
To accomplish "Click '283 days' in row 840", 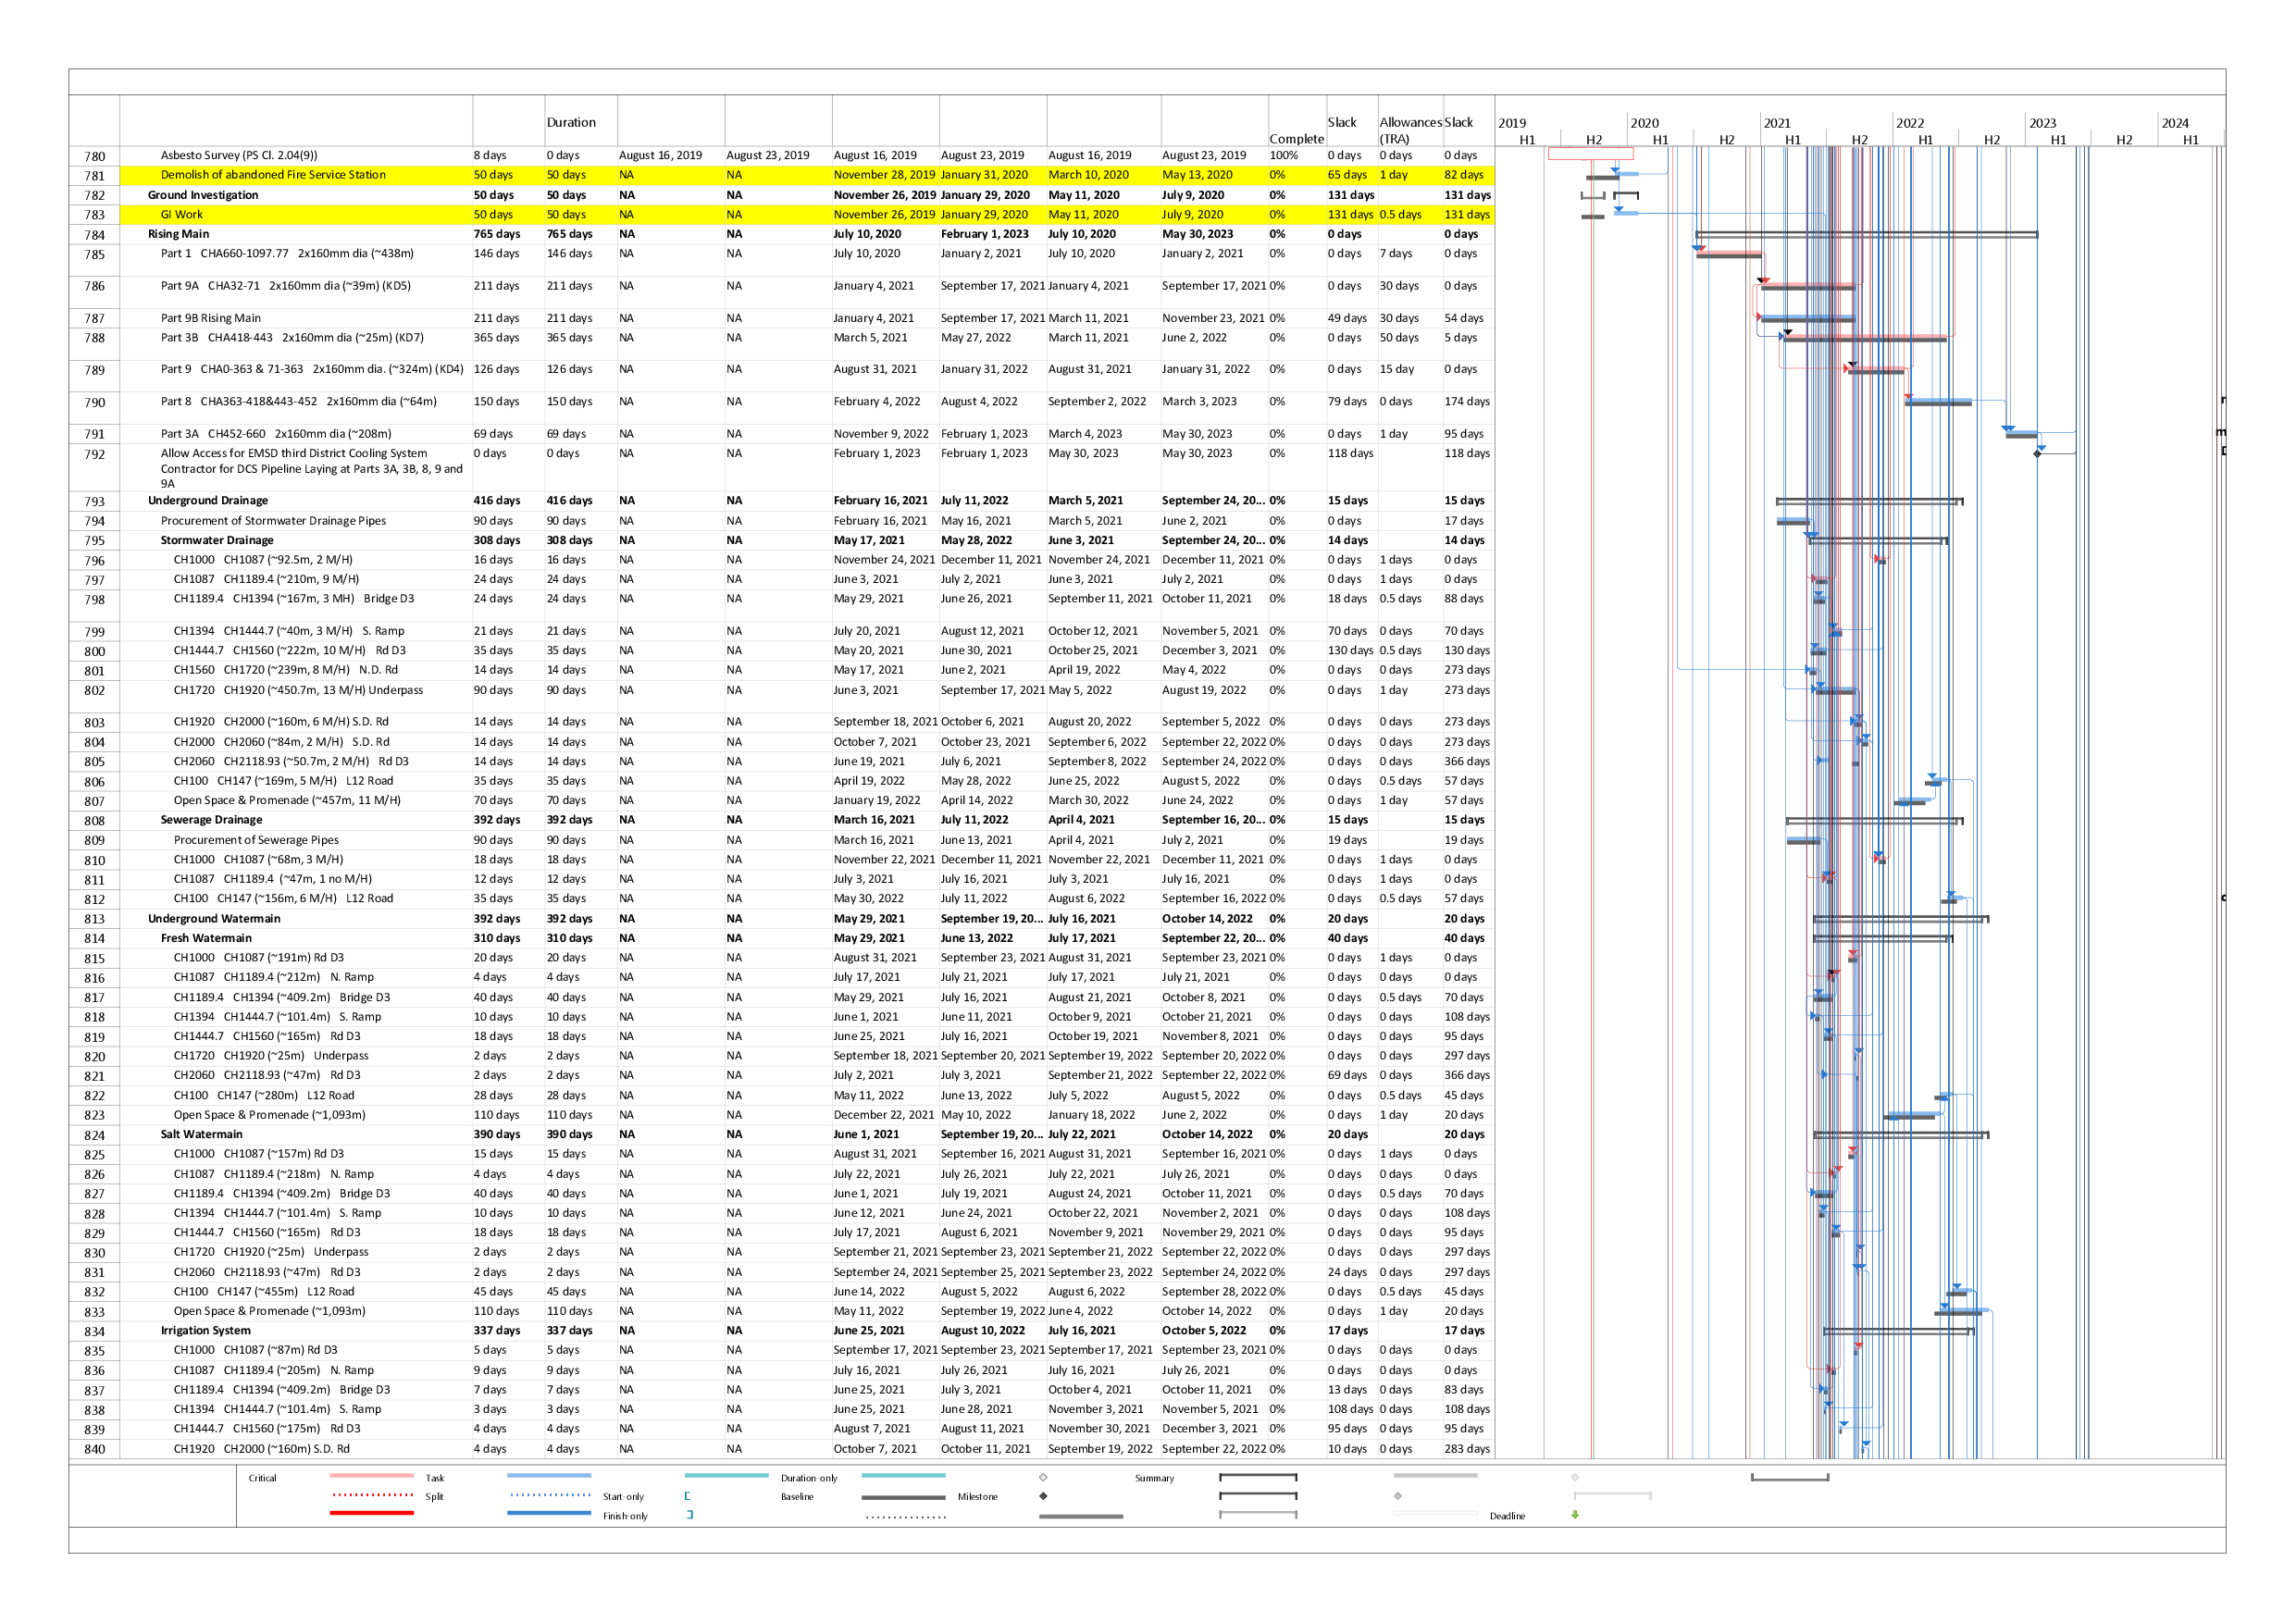I will [x=1467, y=1450].
